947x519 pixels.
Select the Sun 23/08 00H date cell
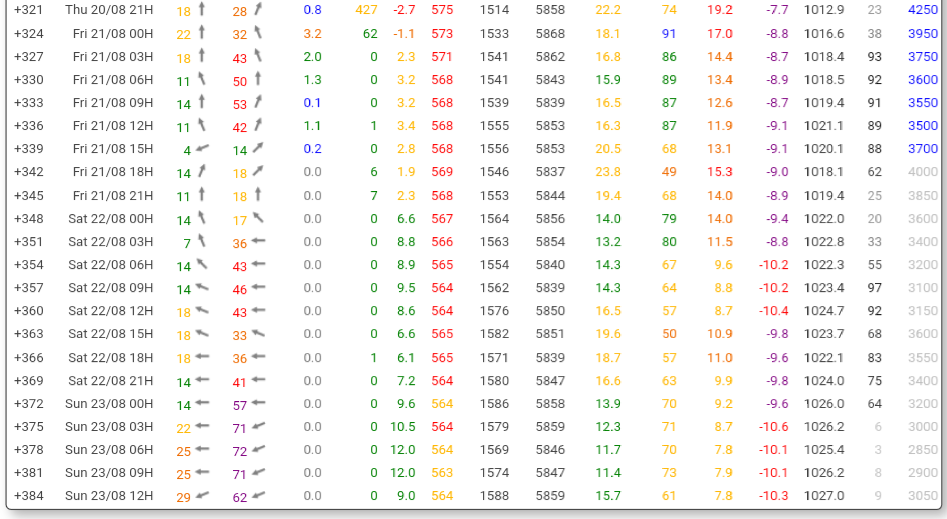109,404
